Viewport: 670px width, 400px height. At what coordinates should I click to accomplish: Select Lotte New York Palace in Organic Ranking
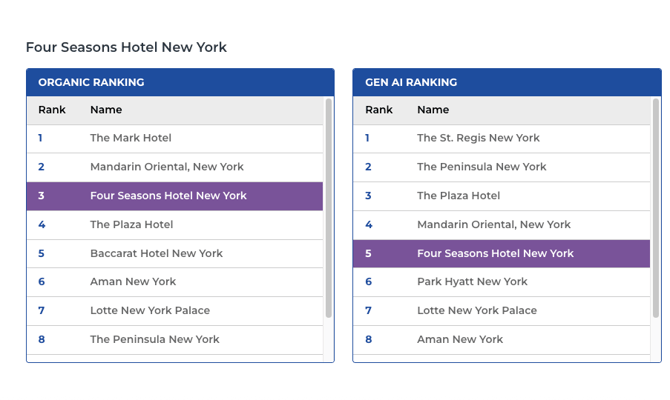pyautogui.click(x=150, y=311)
